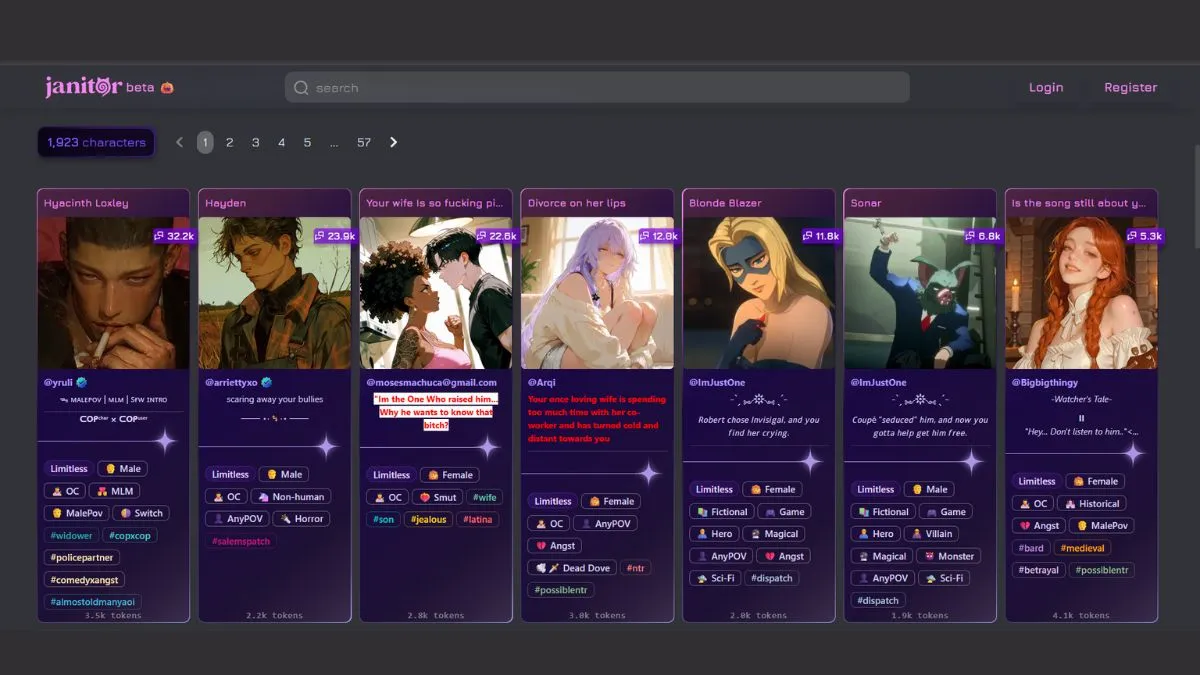Image resolution: width=1200 pixels, height=675 pixels.
Task: Toggle the Female tag on Divorce on her lips
Action: (611, 501)
